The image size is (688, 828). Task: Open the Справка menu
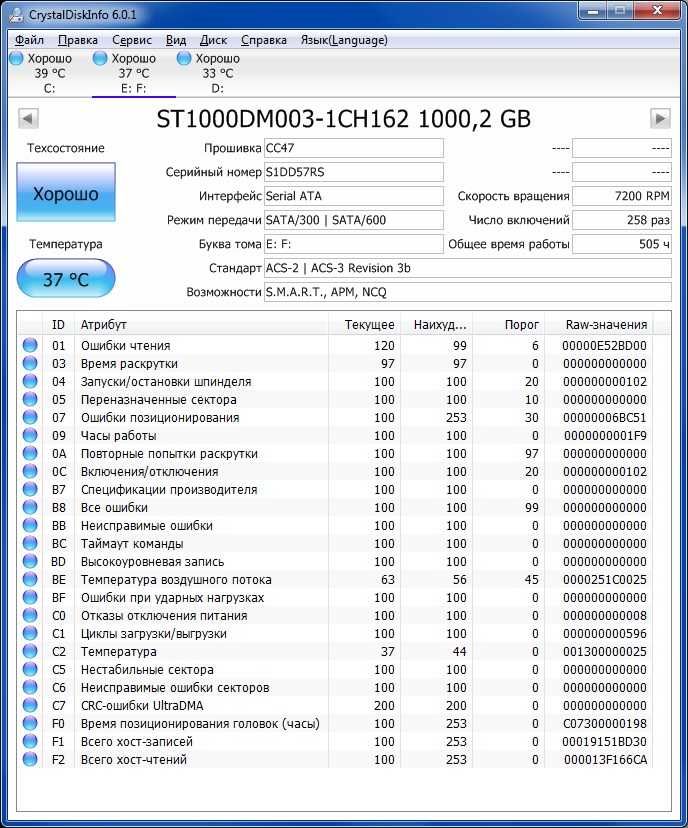click(x=263, y=40)
